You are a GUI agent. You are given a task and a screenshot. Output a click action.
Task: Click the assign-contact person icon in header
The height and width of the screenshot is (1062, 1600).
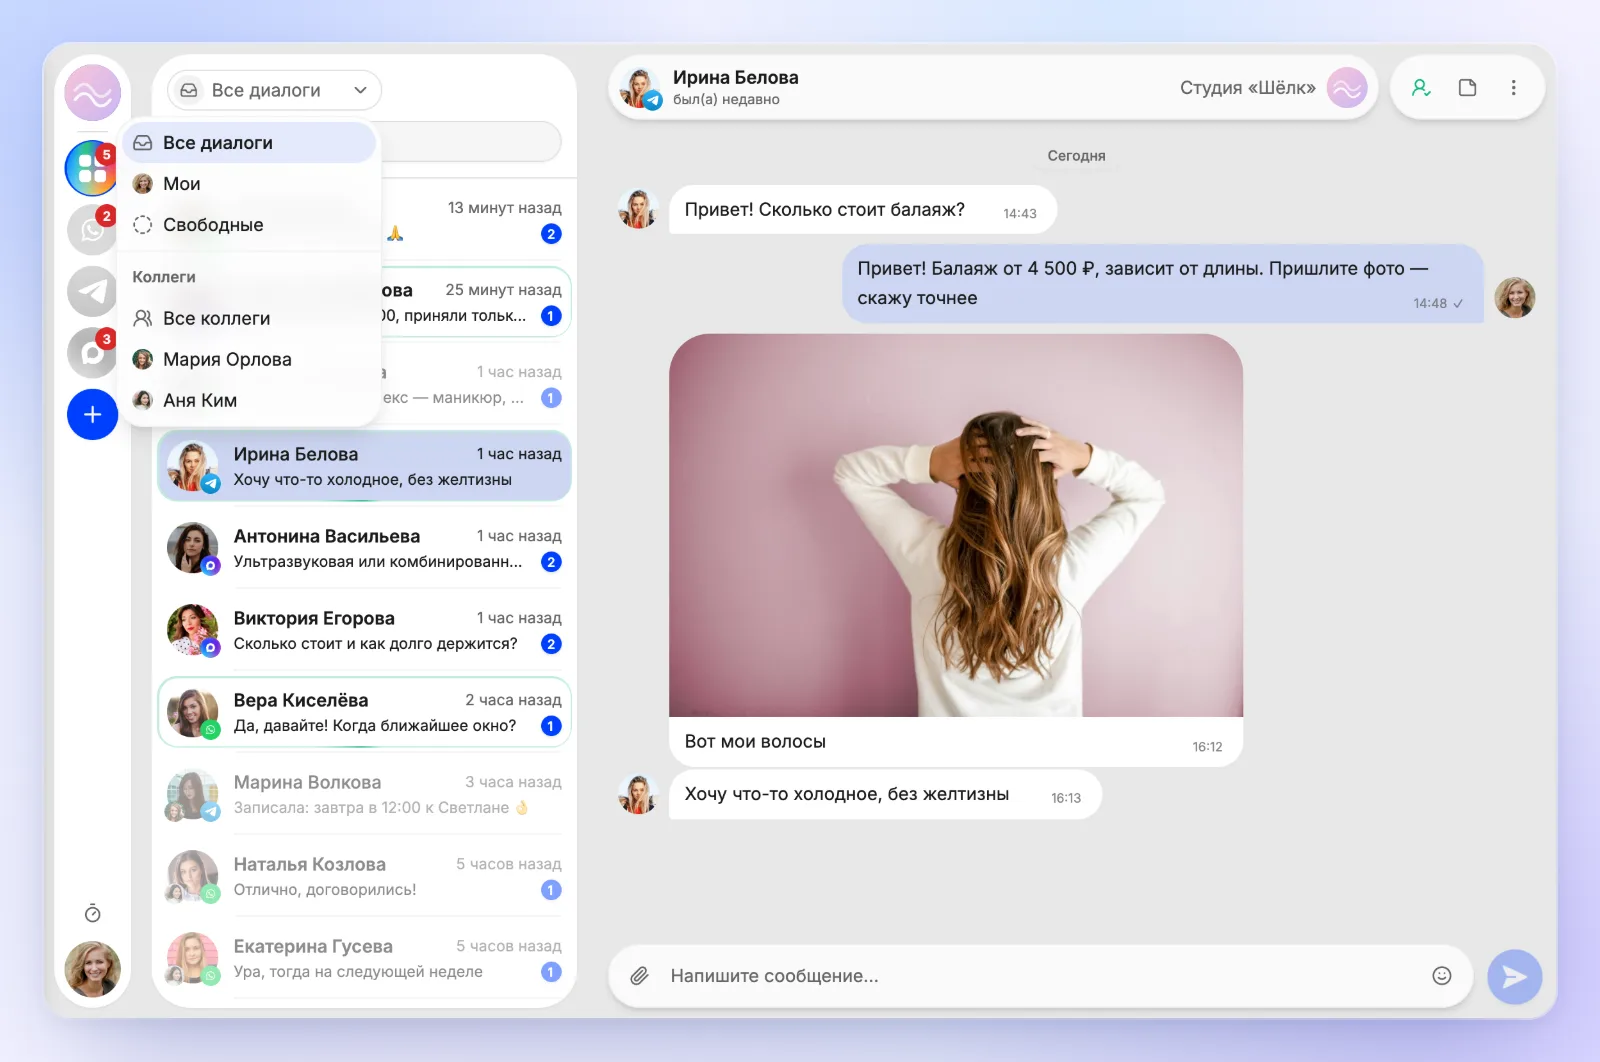coord(1421,88)
